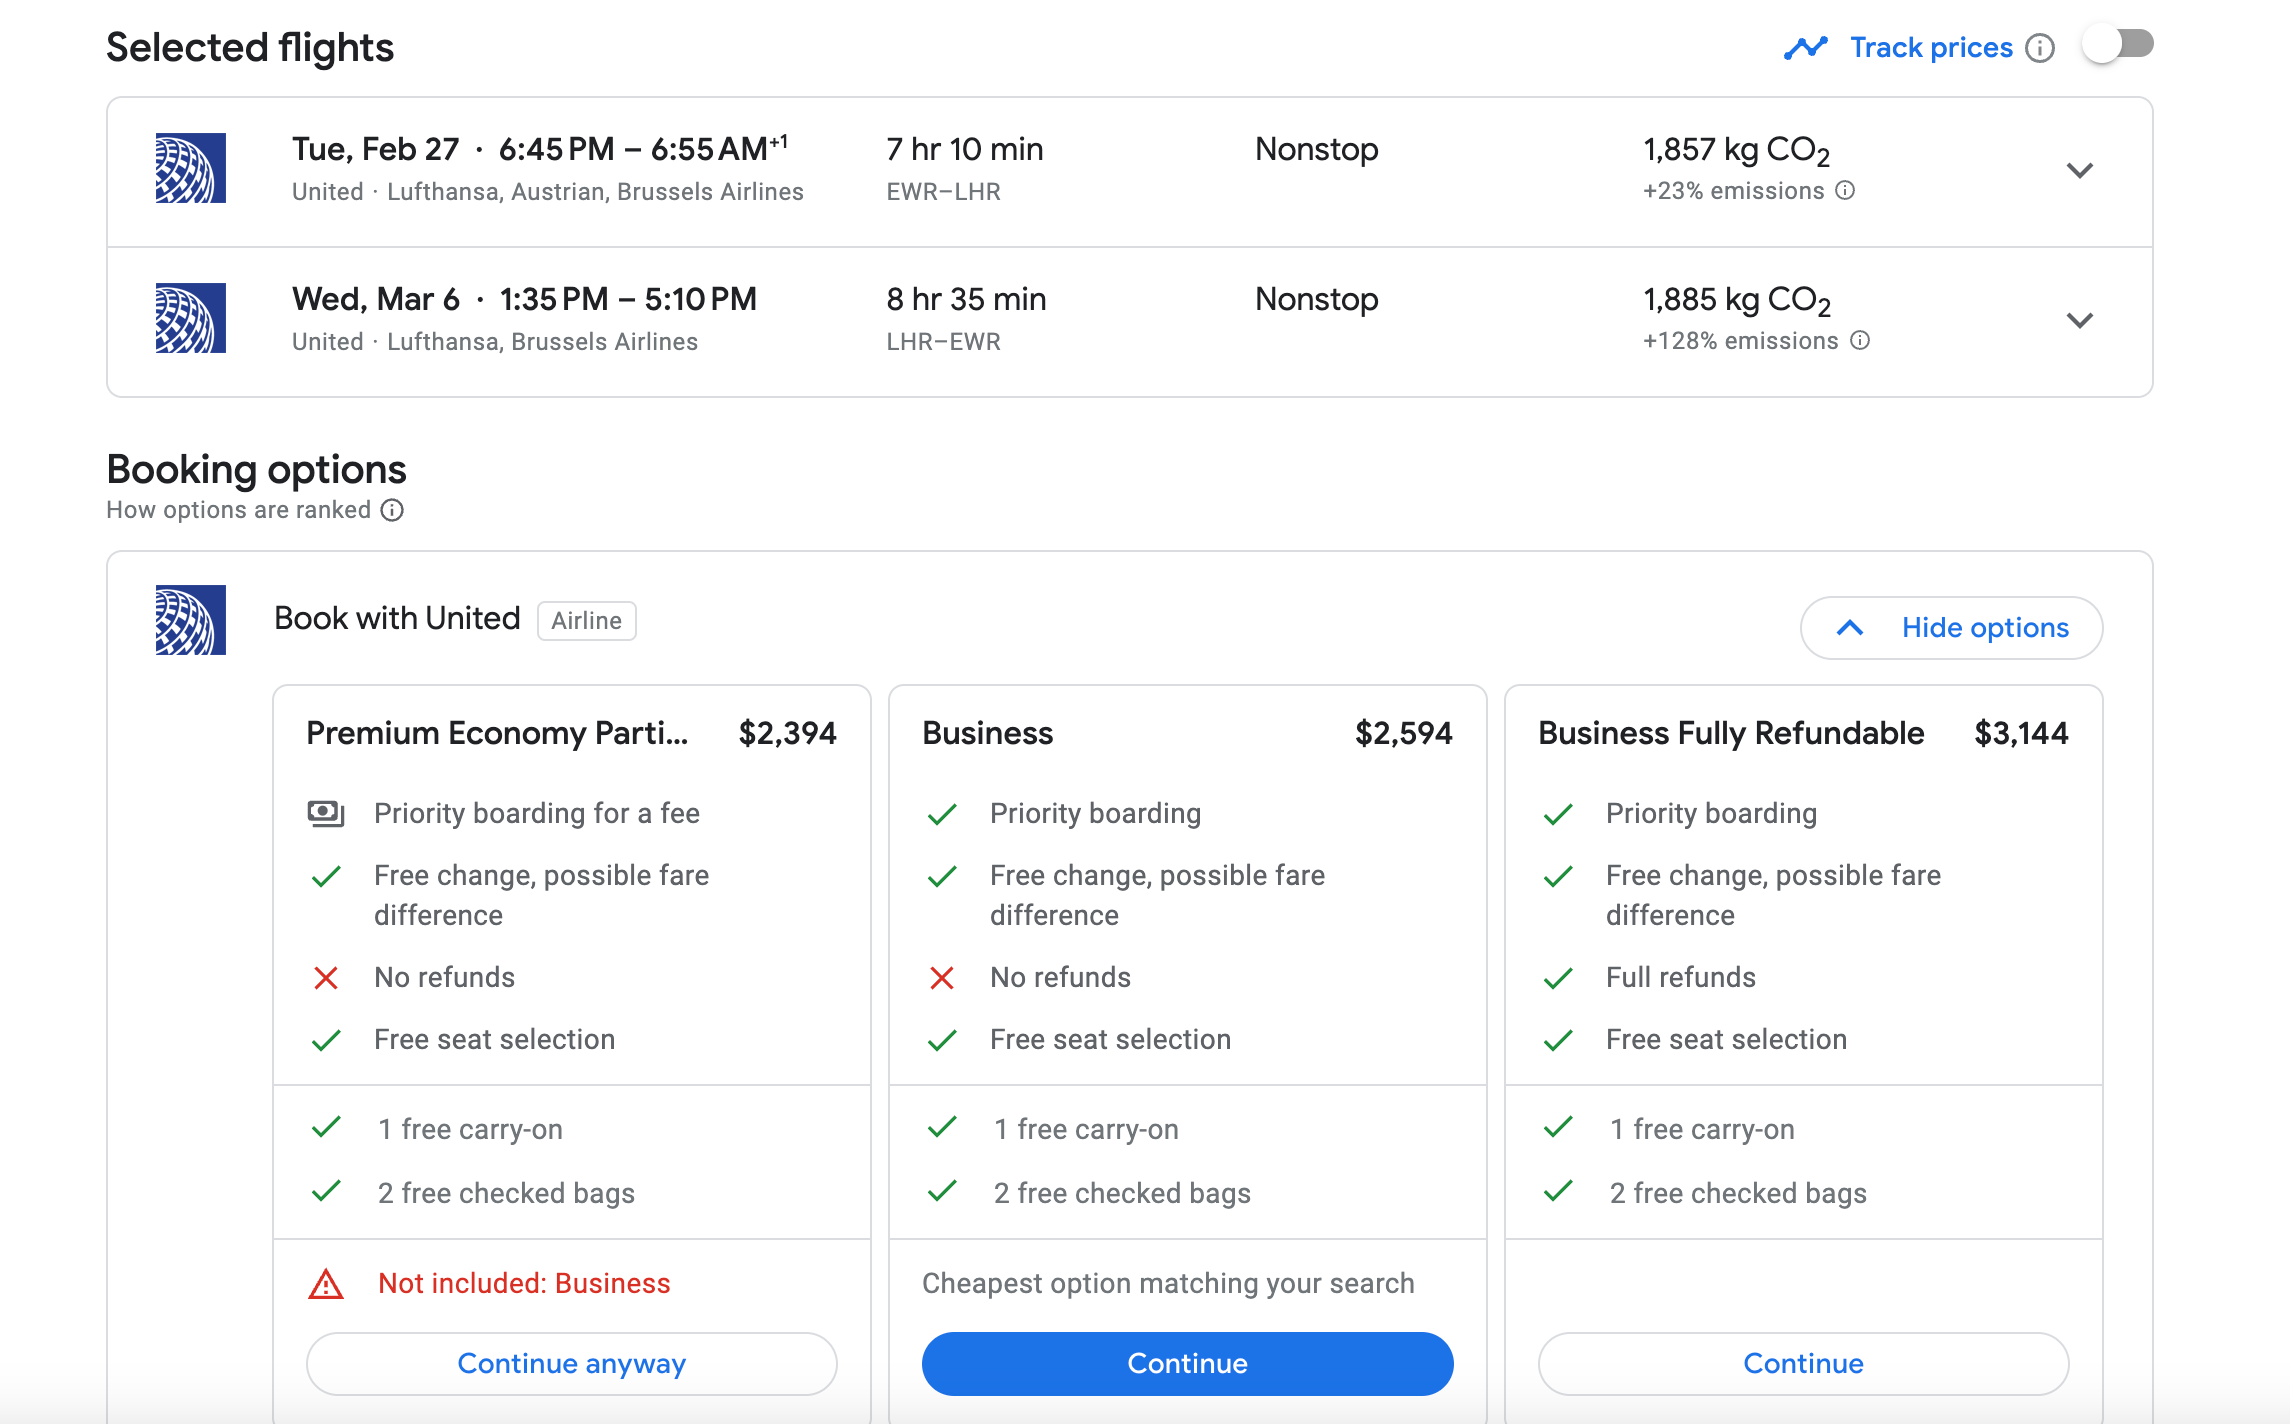Click Business free change checkmark
The height and width of the screenshot is (1424, 2290).
point(942,877)
